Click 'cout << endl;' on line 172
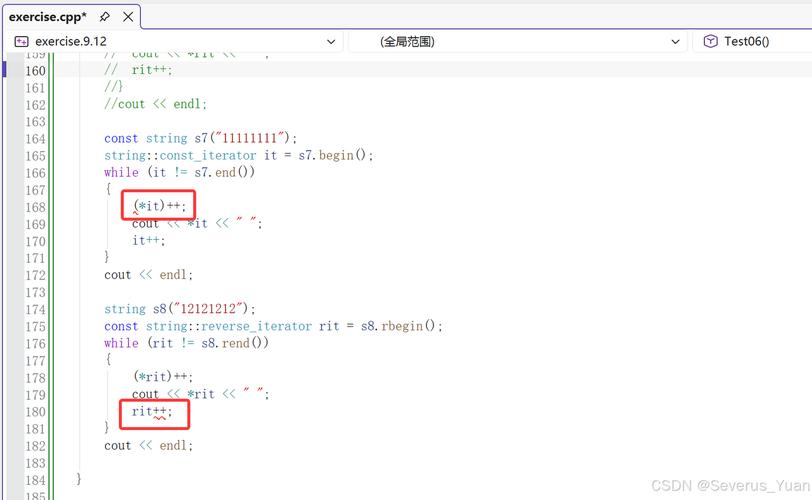The width and height of the screenshot is (812, 500). tap(148, 275)
